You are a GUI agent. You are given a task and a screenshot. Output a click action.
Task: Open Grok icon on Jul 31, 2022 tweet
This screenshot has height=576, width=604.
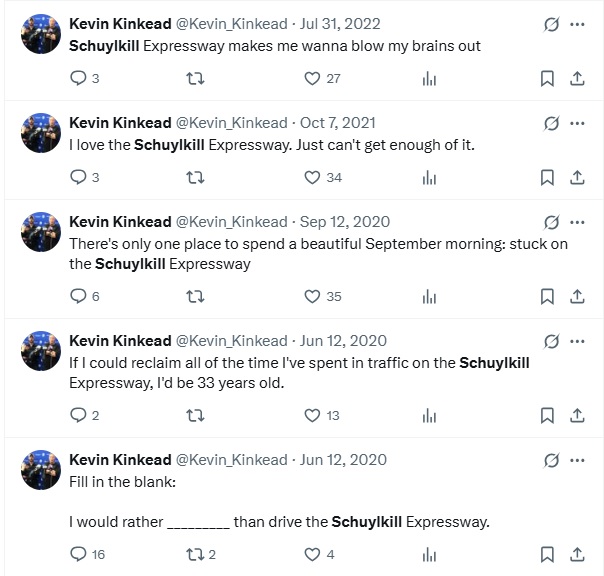tap(550, 24)
